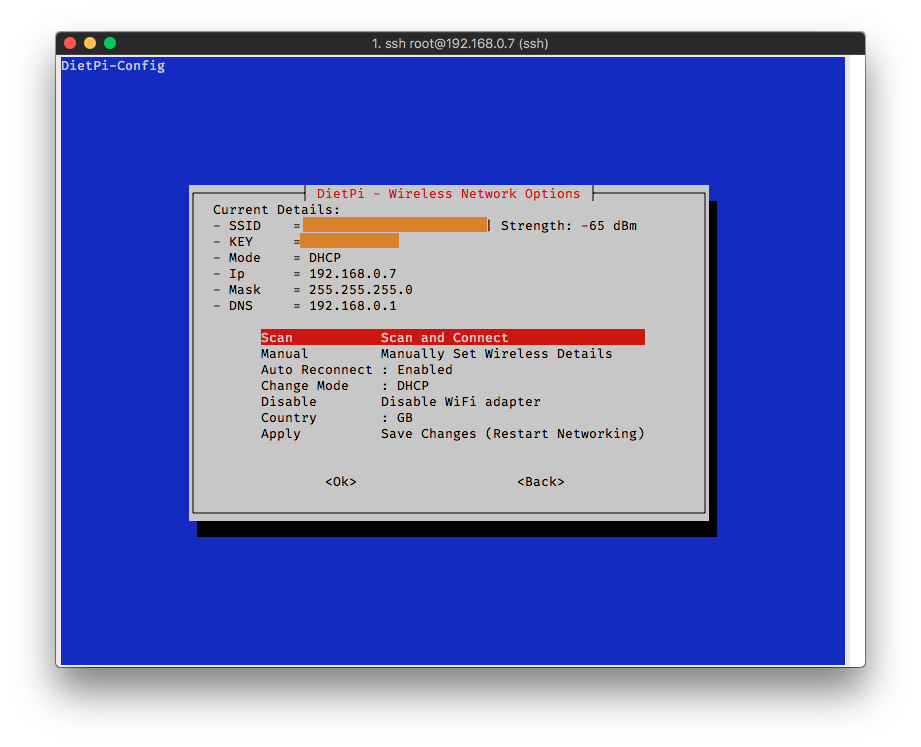Minimize the window using yellow button
The image size is (921, 747).
(x=90, y=43)
